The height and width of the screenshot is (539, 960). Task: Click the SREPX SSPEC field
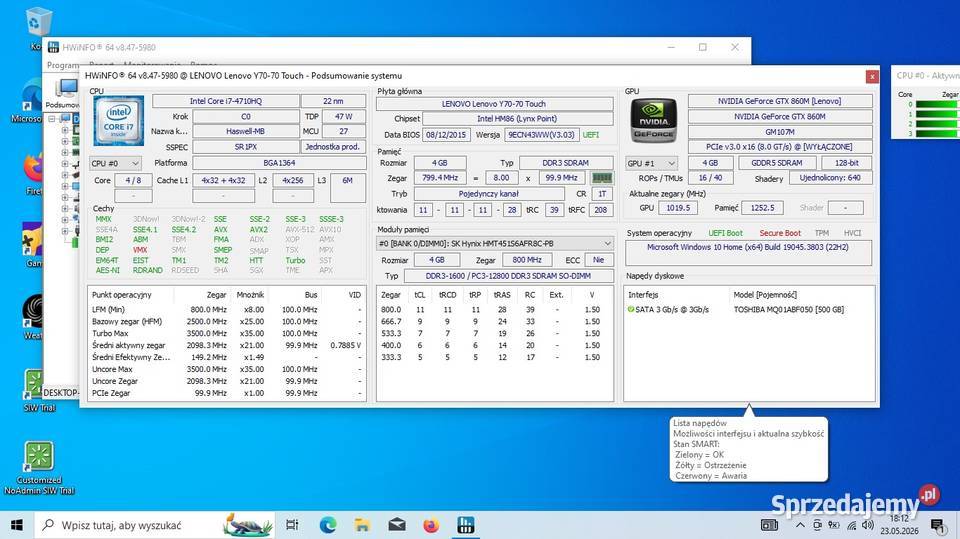click(246, 147)
